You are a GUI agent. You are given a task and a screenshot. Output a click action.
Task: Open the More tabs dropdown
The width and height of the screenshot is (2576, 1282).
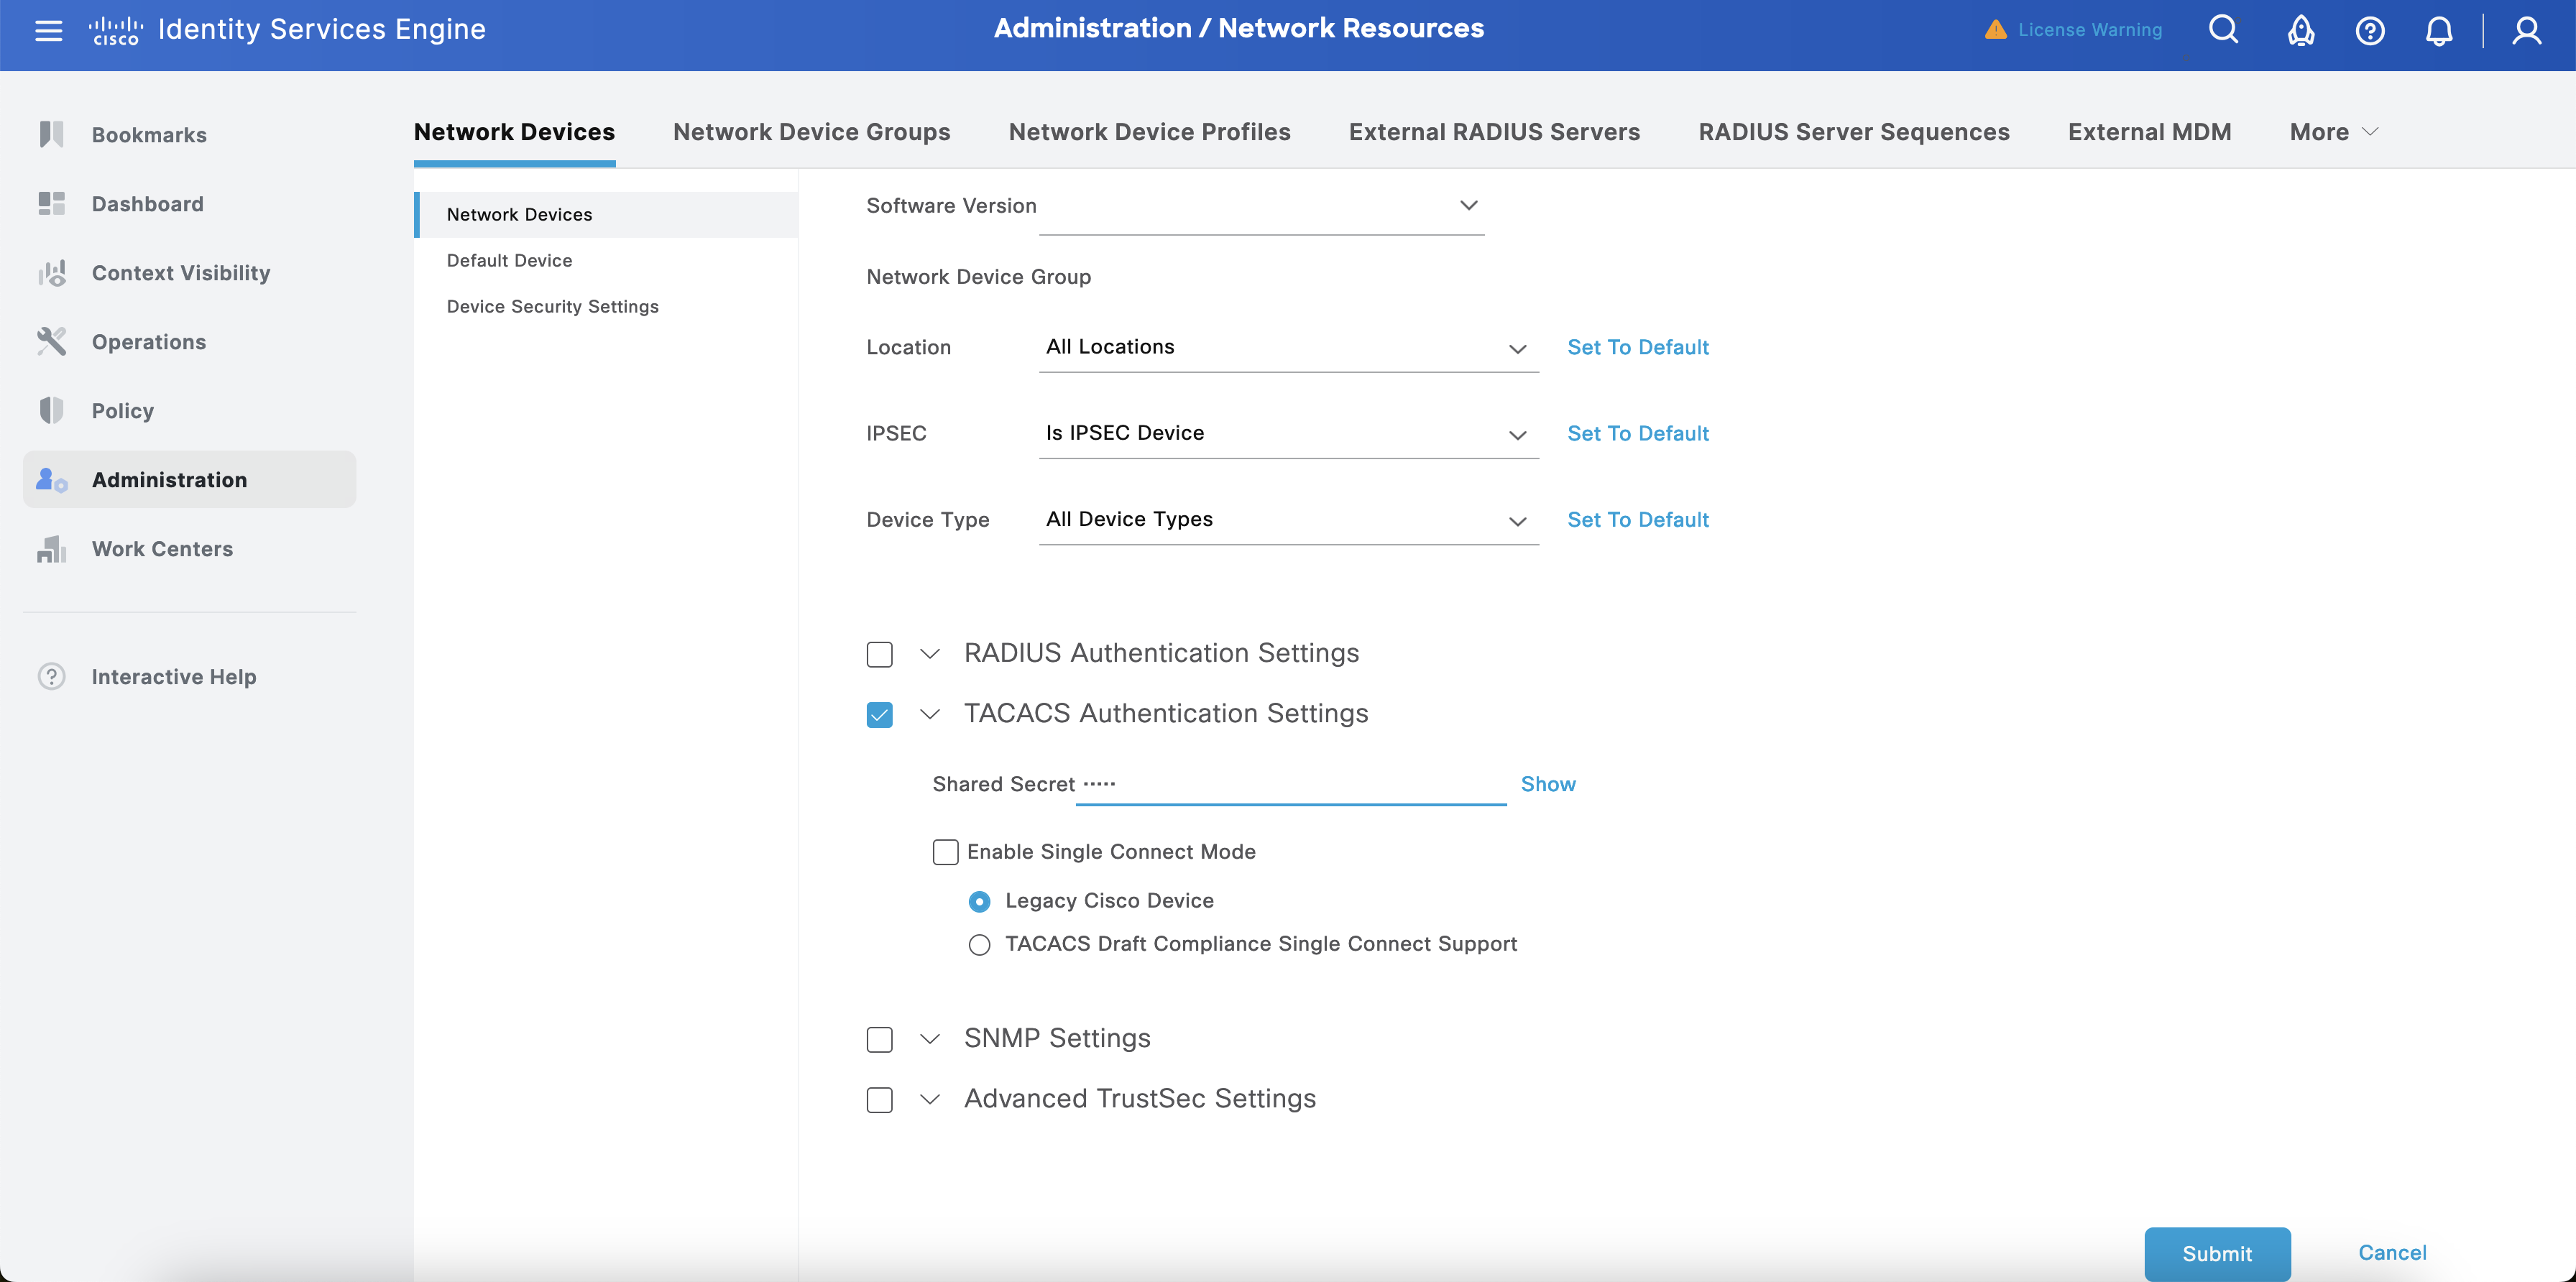tap(2334, 131)
